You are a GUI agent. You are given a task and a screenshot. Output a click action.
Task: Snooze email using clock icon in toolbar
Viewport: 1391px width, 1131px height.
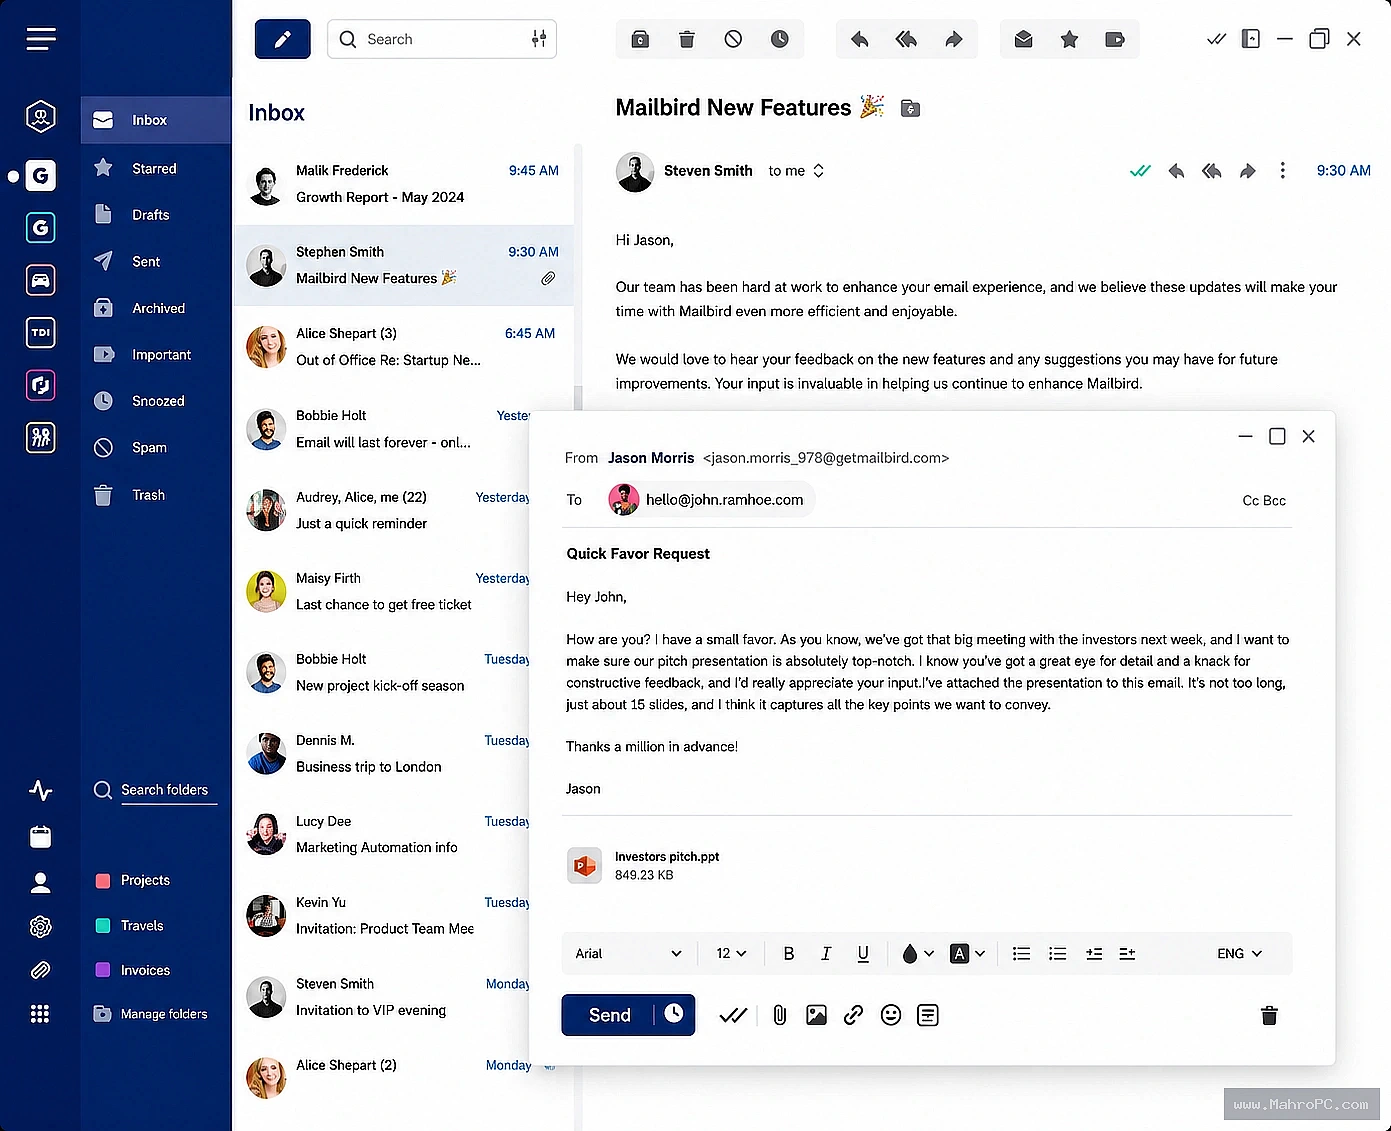click(780, 39)
